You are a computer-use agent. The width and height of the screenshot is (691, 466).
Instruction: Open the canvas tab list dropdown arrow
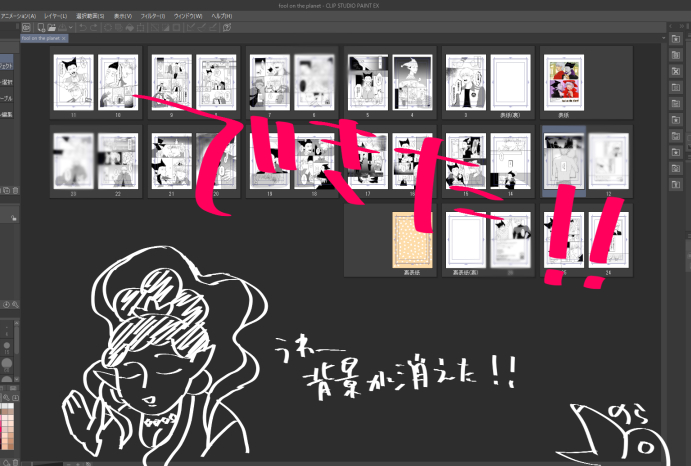663,38
